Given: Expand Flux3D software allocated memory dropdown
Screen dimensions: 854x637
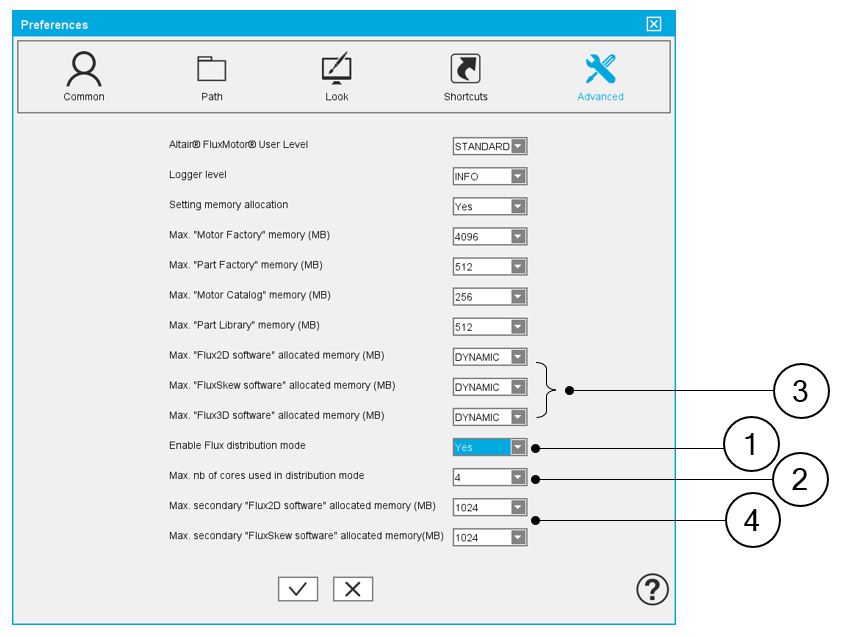Looking at the screenshot, I should 518,417.
